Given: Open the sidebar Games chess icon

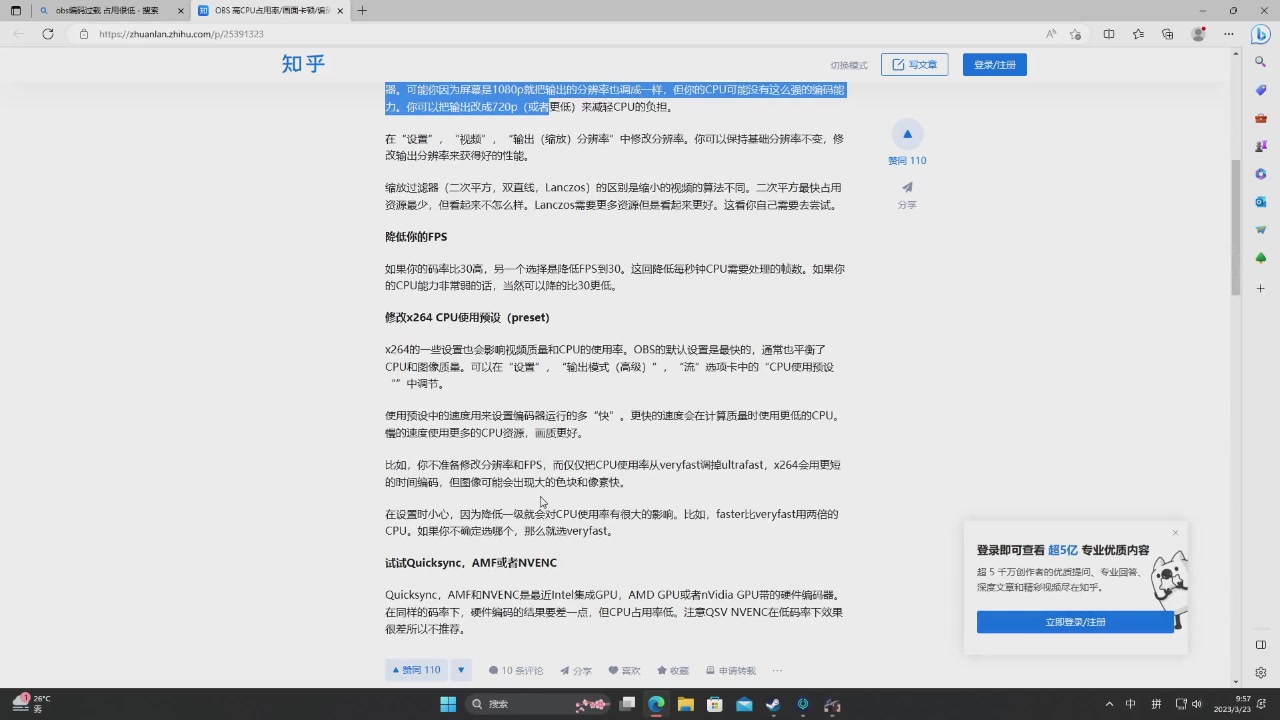Looking at the screenshot, I should tap(1261, 146).
